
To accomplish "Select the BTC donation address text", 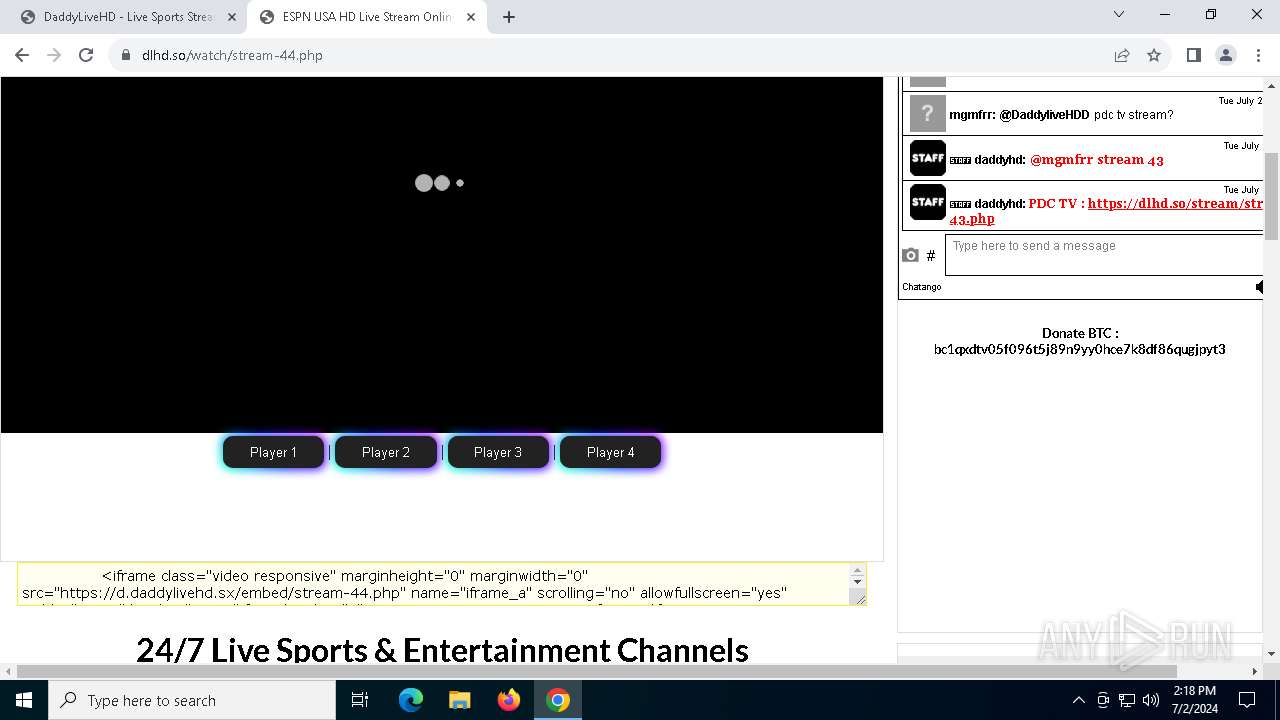I will [x=1080, y=349].
